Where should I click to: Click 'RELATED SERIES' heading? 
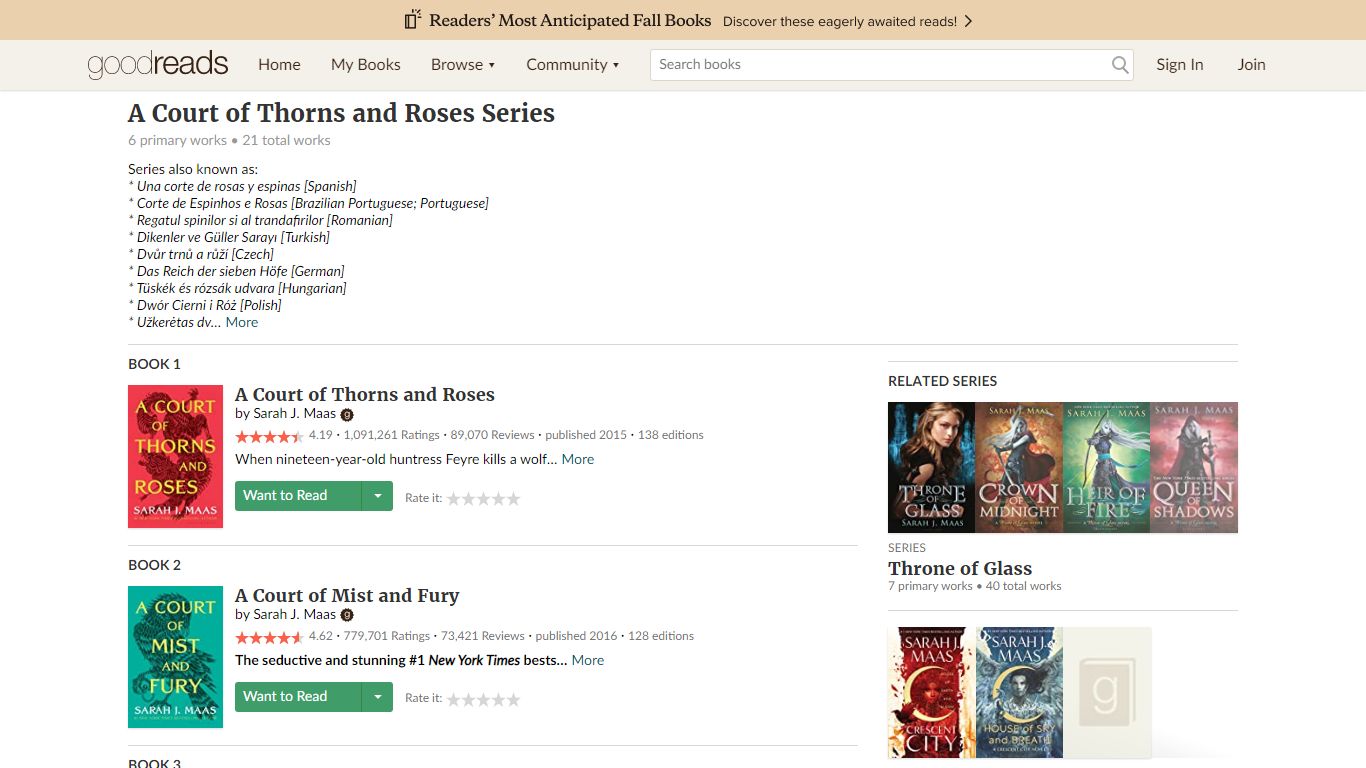[943, 381]
